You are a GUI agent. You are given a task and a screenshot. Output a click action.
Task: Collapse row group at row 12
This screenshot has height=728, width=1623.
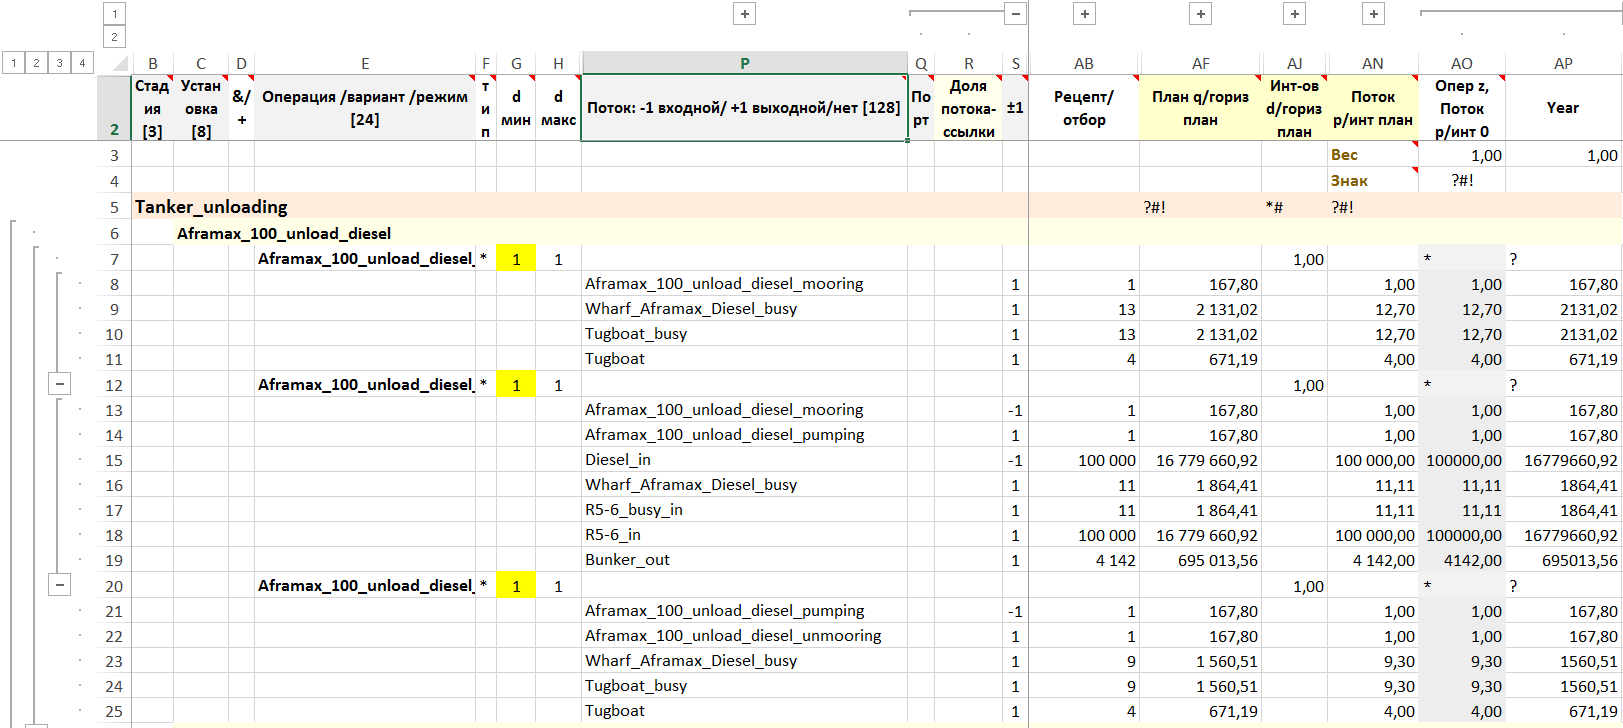click(x=60, y=384)
